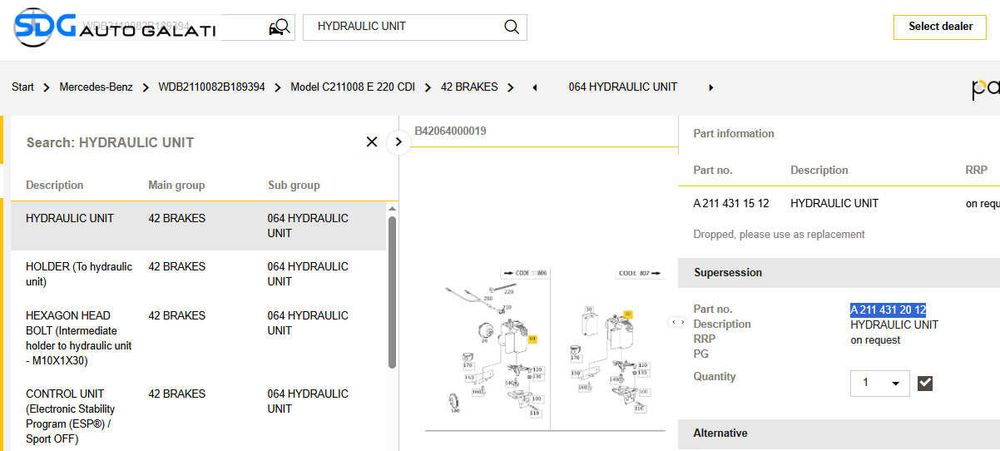
Task: Go to Start breadcrumb
Action: pyautogui.click(x=23, y=87)
